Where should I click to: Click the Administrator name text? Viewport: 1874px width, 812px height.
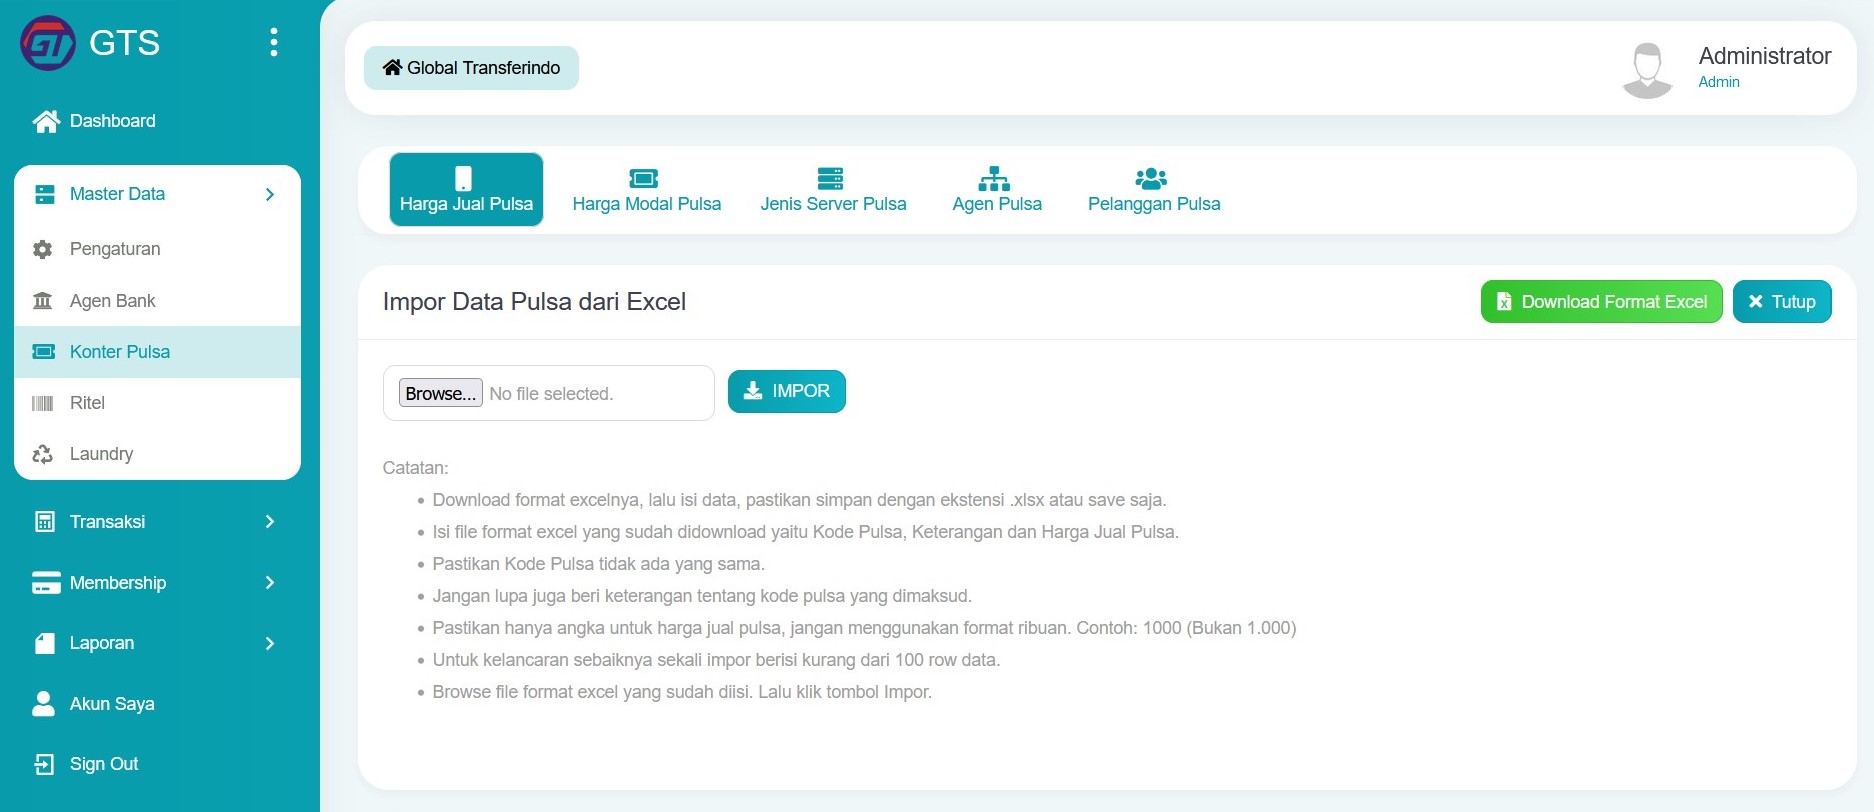coord(1765,56)
